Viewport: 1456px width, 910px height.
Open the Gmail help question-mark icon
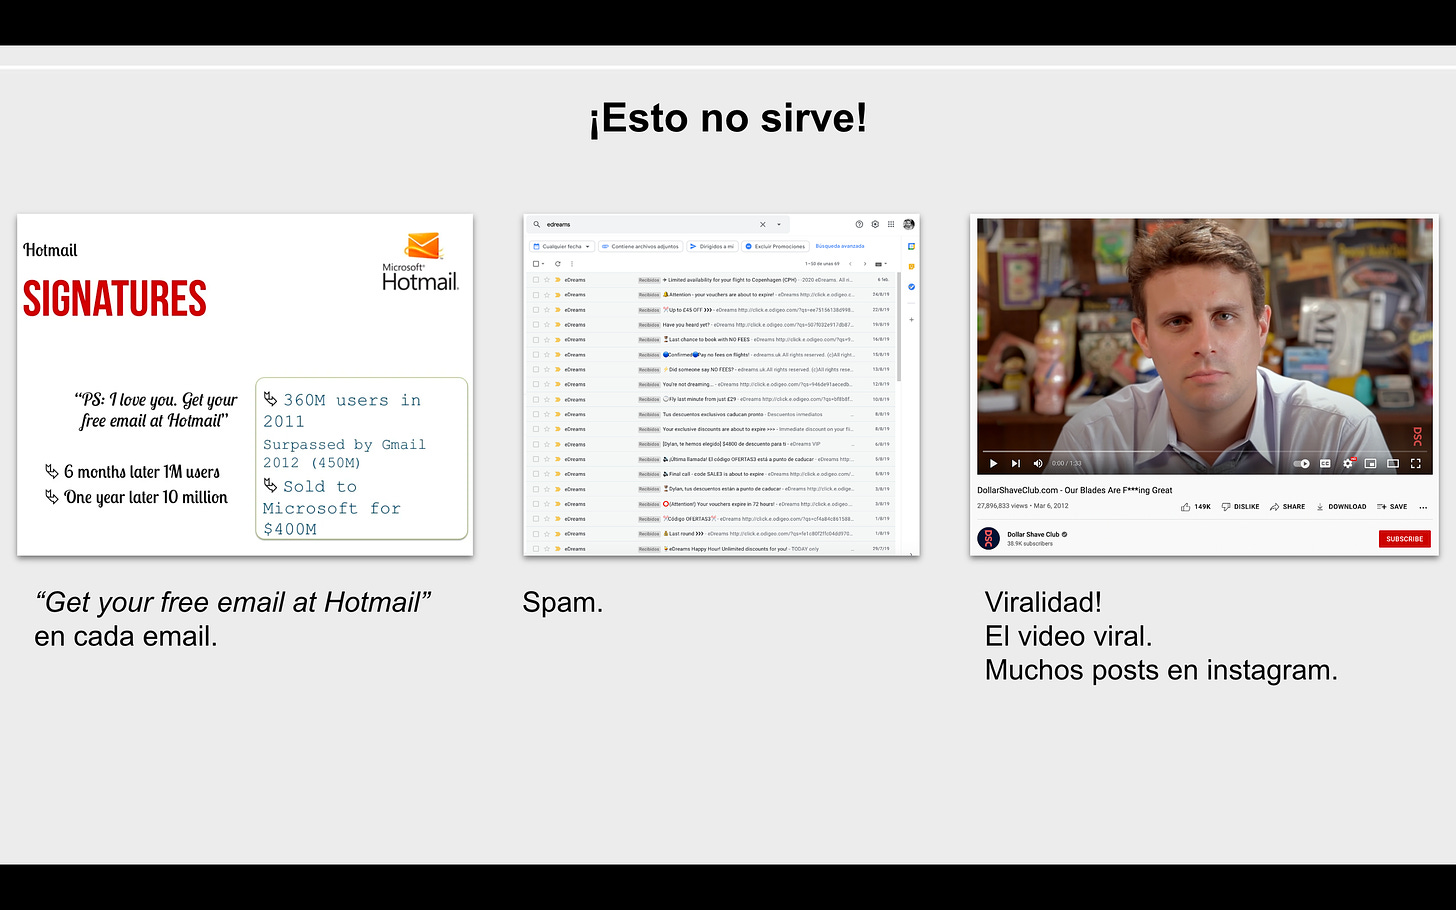pos(859,224)
